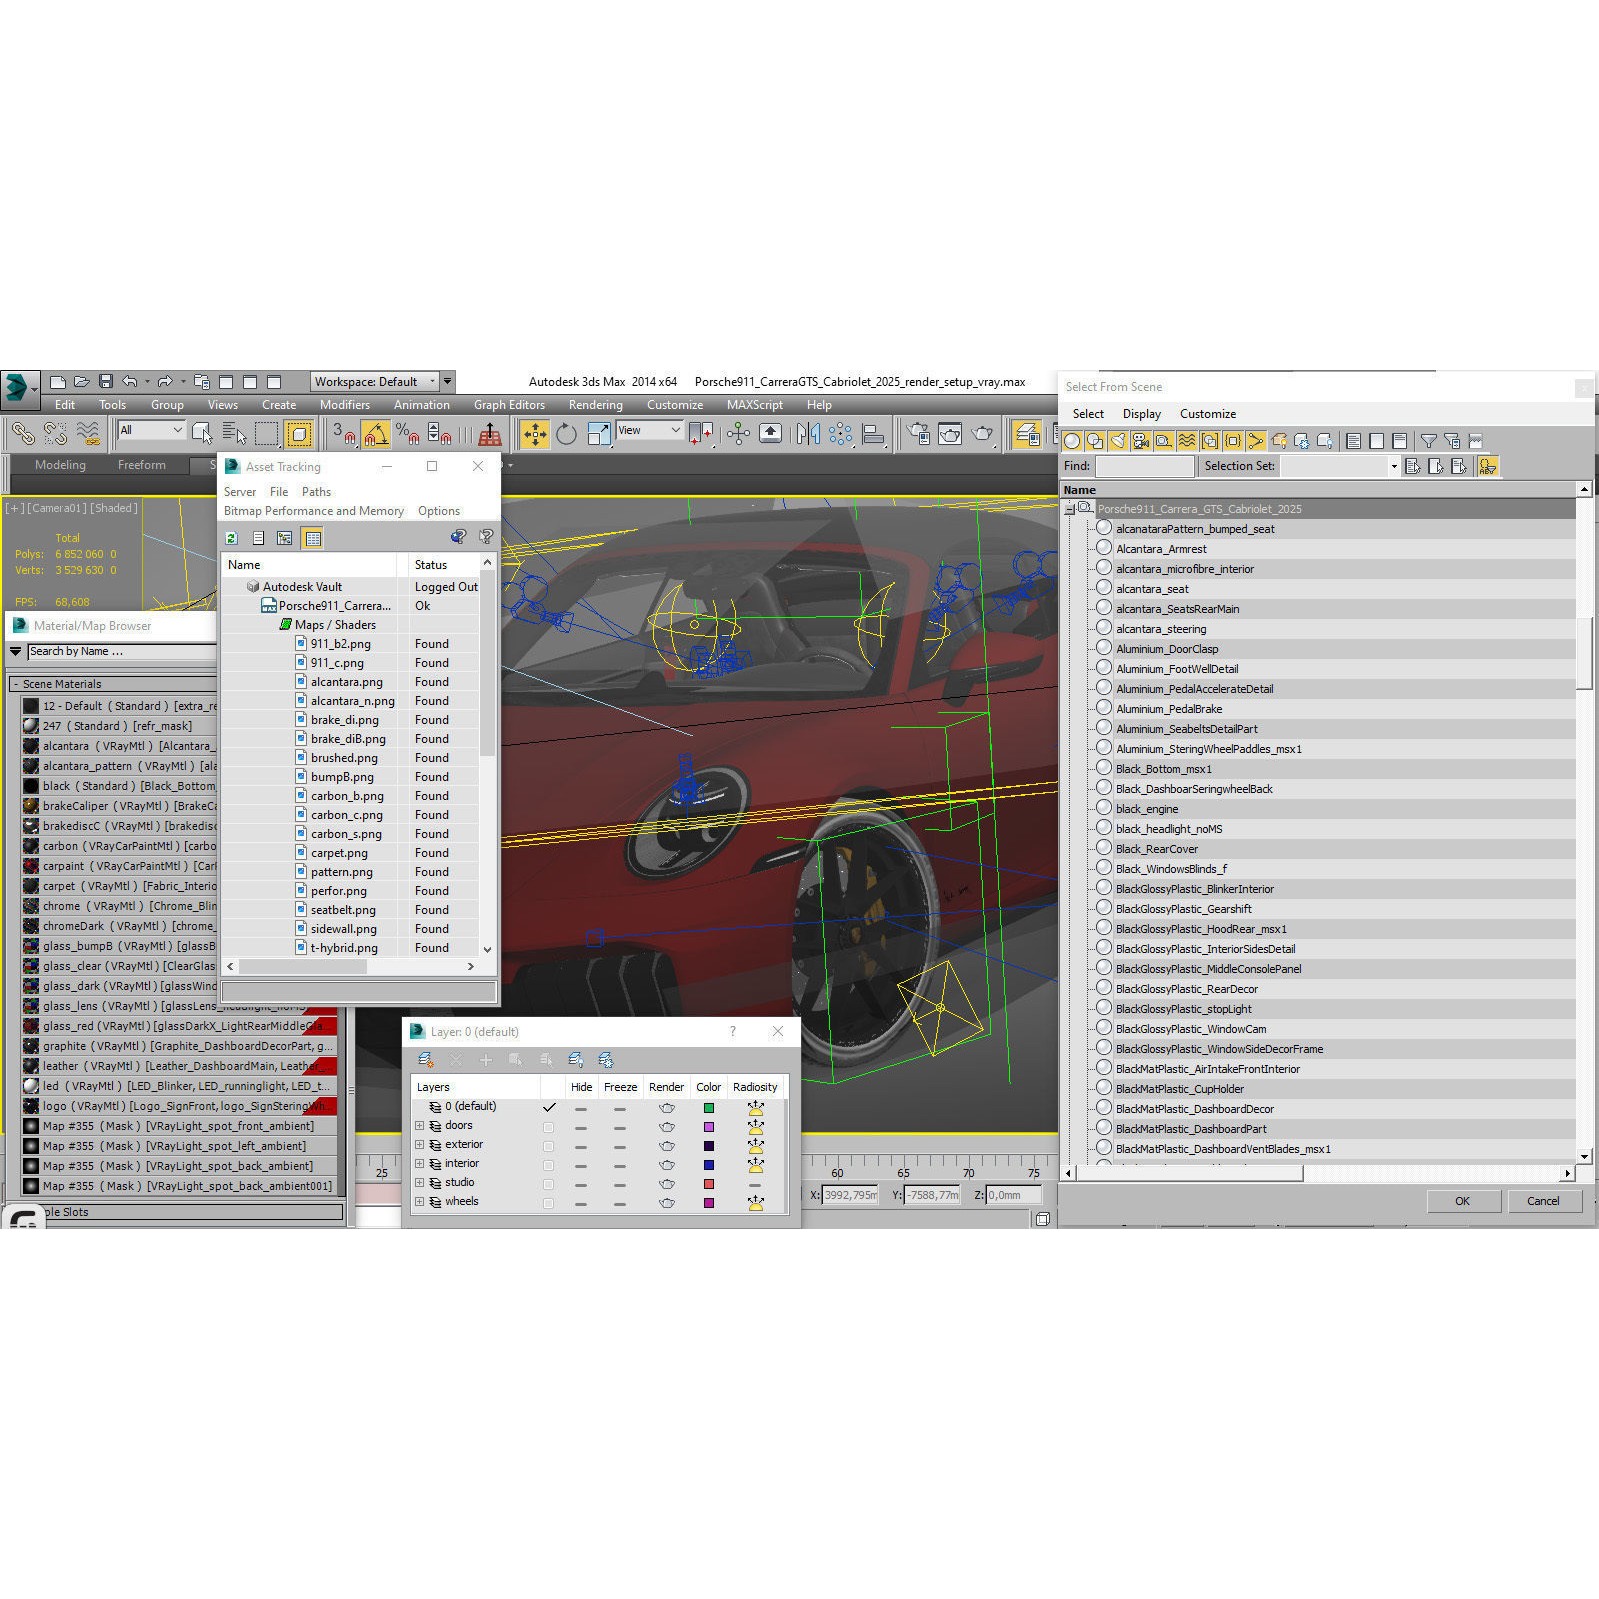Viewport: 1599px width, 1599px height.
Task: Expand the interior layer
Action: point(420,1164)
